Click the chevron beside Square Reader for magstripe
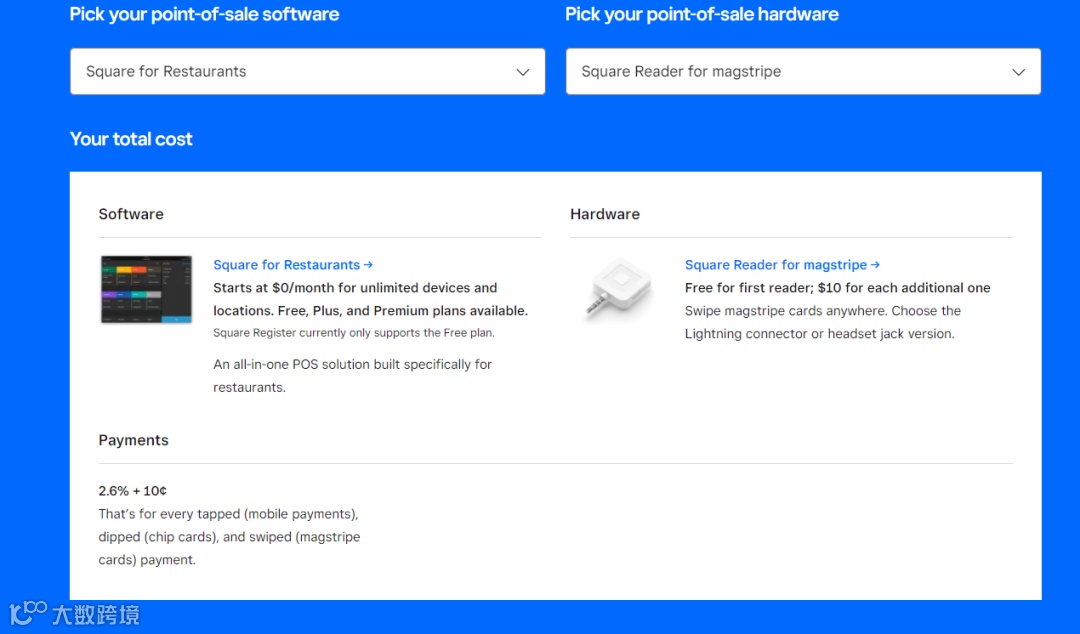Viewport: 1080px width, 634px height. (1018, 72)
